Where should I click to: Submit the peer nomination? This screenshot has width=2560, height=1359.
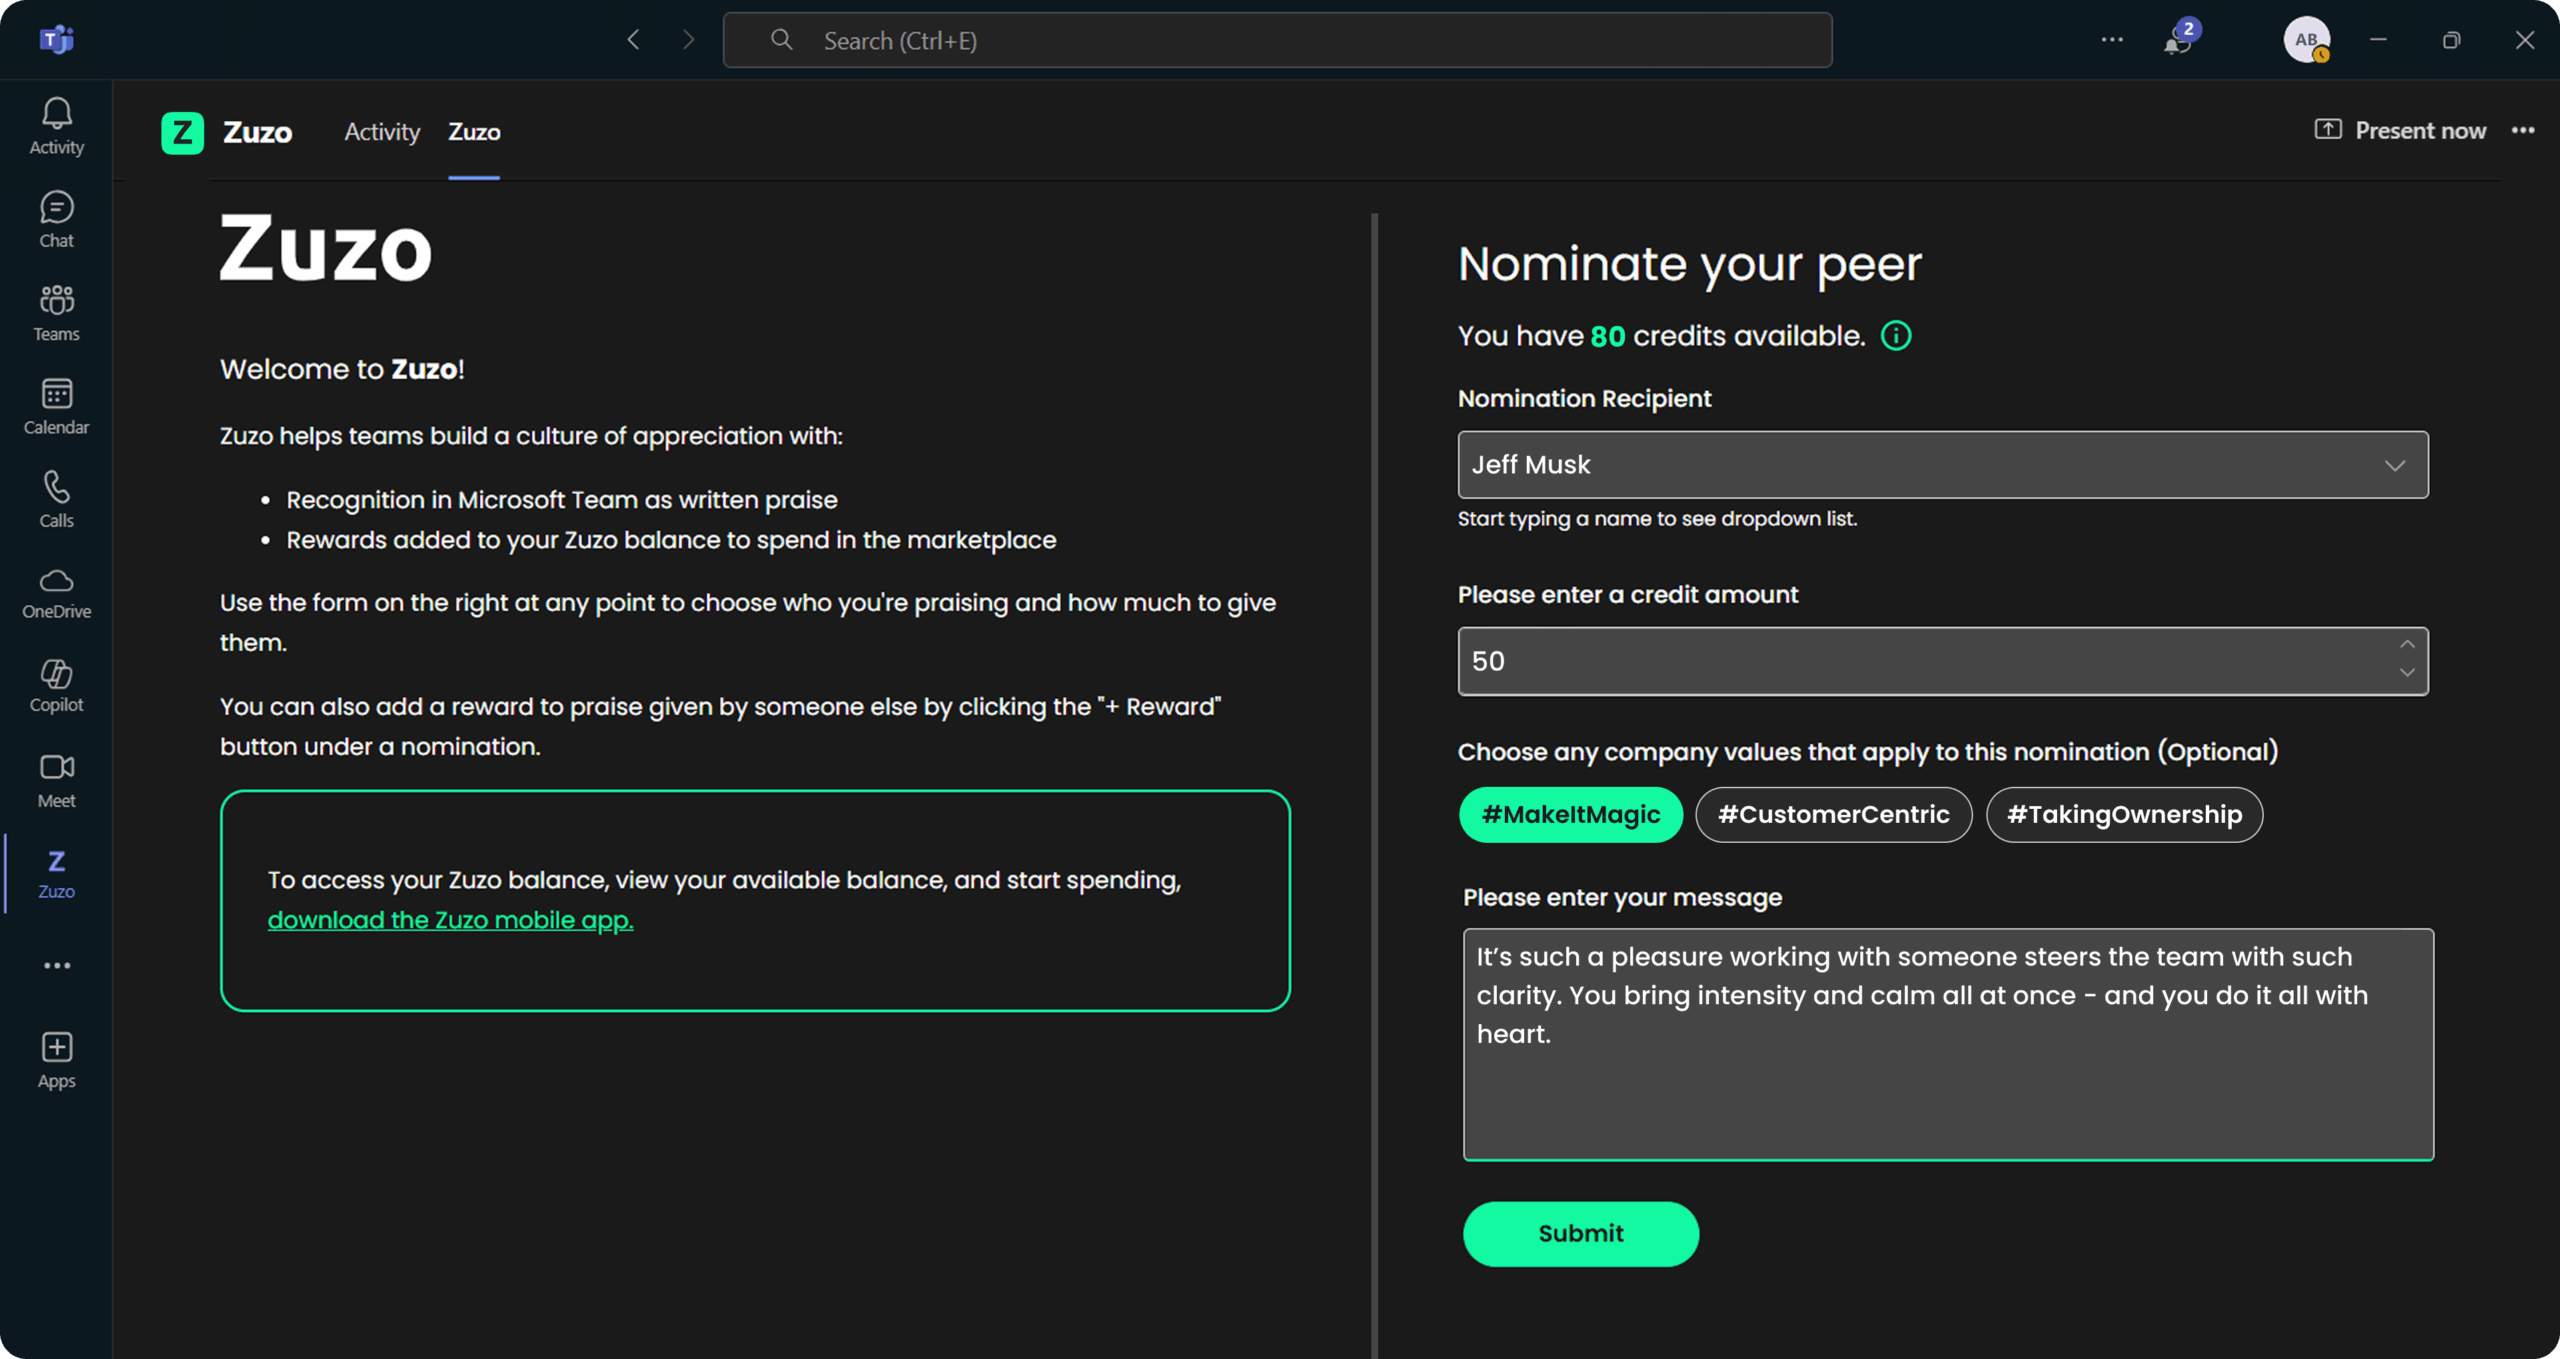tap(1580, 1233)
